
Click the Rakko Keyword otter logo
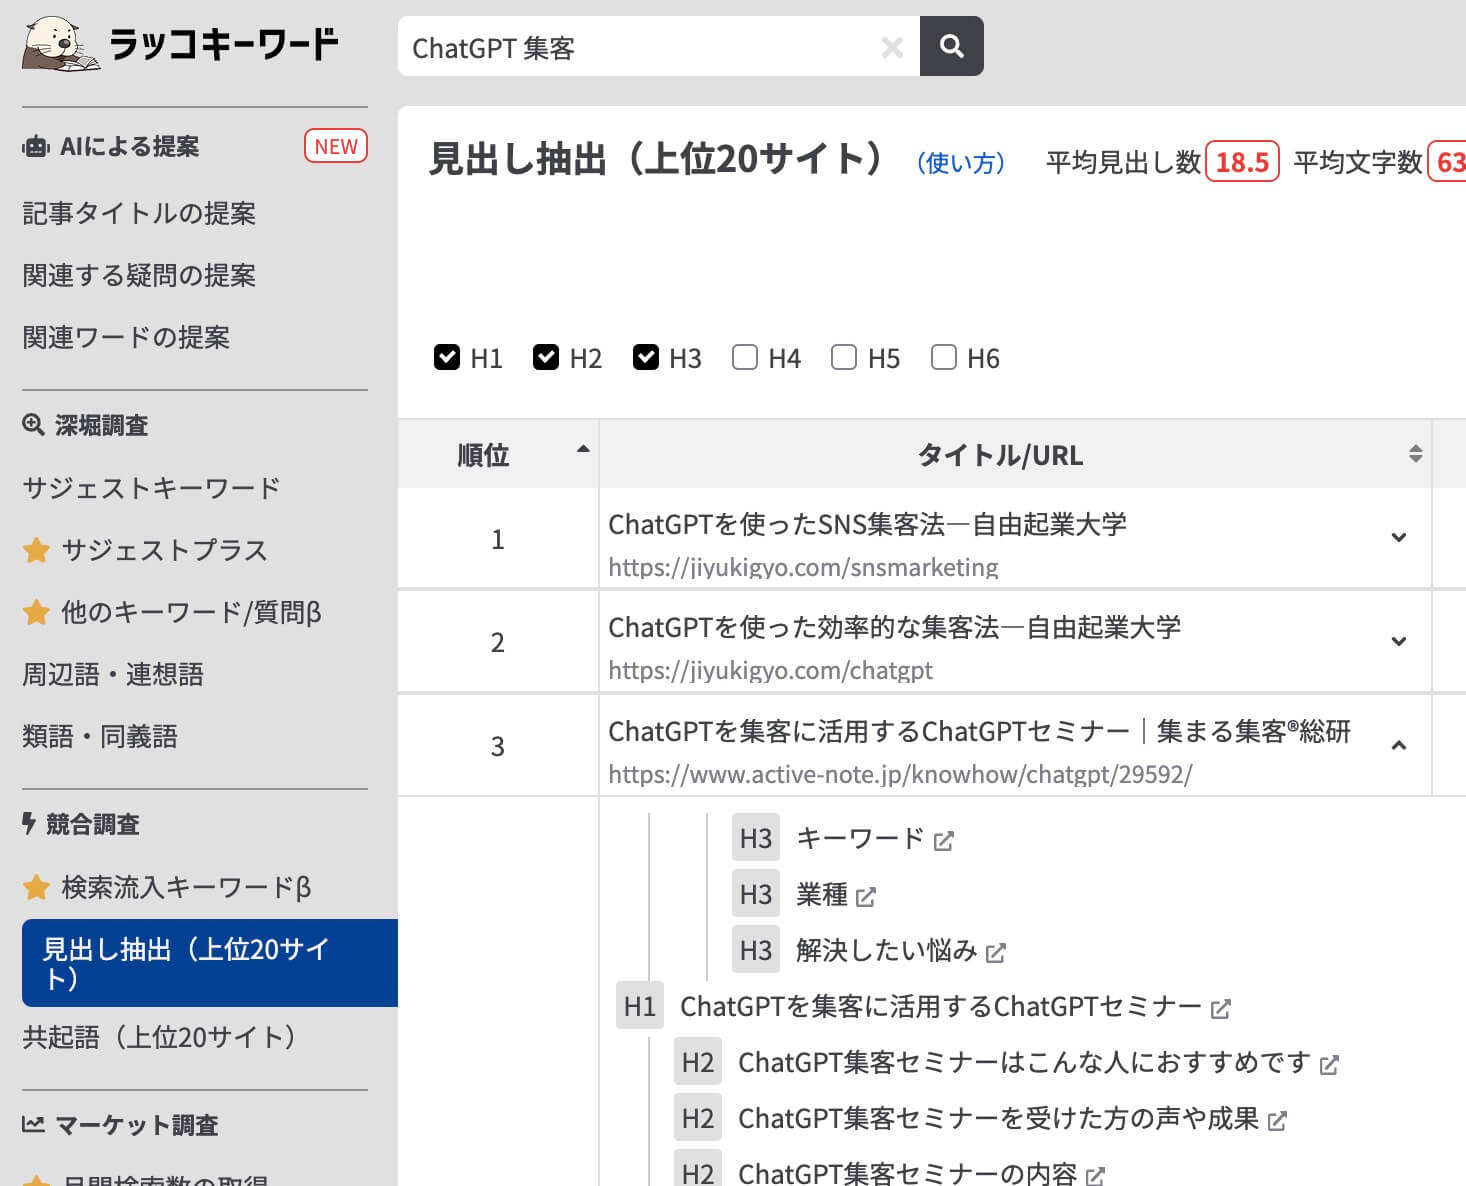(x=180, y=44)
